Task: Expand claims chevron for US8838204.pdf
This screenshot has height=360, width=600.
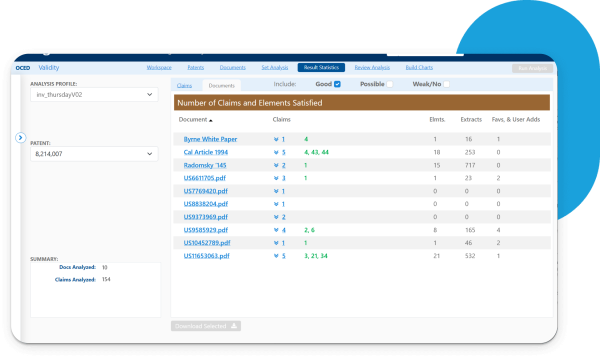Action: pos(276,204)
